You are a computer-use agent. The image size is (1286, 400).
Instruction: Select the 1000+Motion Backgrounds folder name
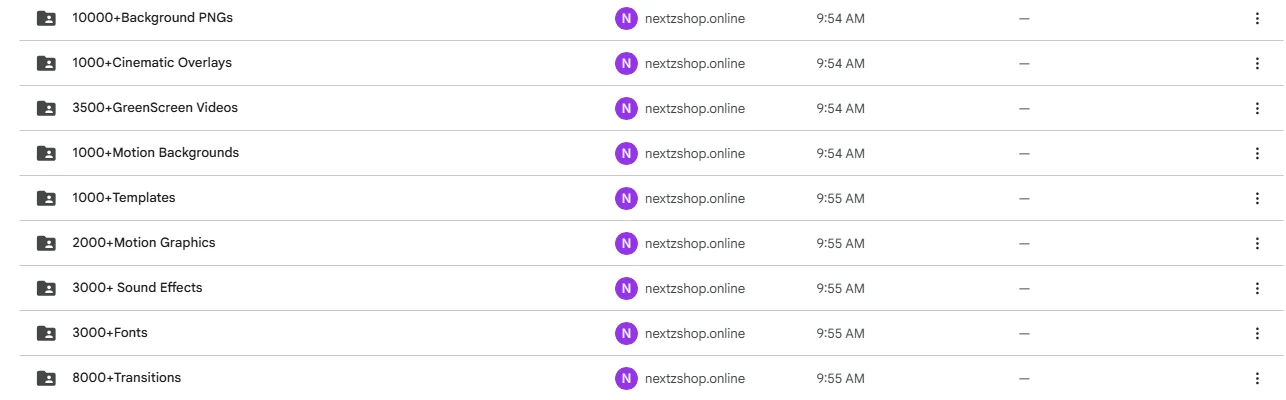pos(155,153)
